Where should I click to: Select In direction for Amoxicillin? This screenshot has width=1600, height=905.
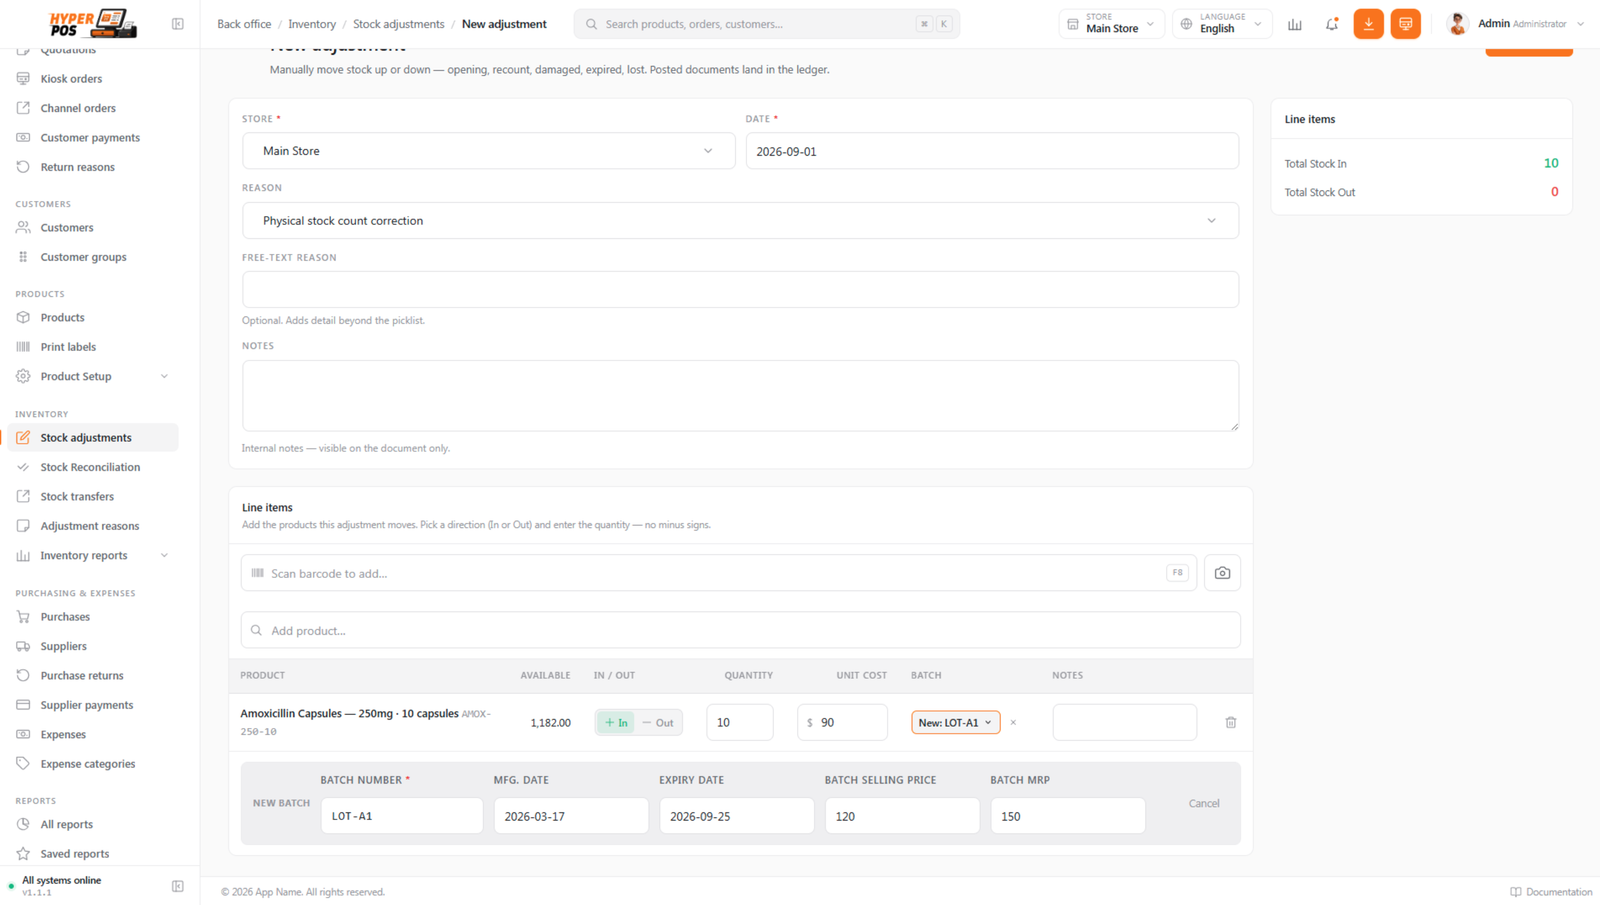pos(616,722)
